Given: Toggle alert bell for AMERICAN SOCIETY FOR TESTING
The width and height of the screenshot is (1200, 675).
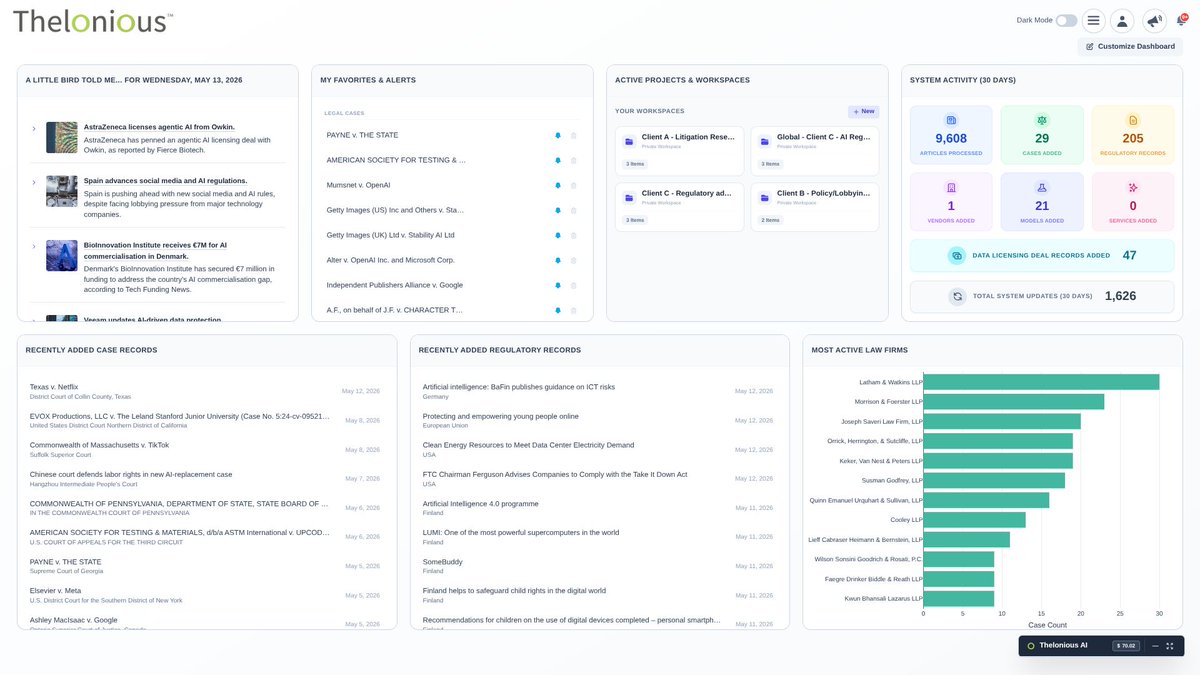Looking at the screenshot, I should [557, 160].
